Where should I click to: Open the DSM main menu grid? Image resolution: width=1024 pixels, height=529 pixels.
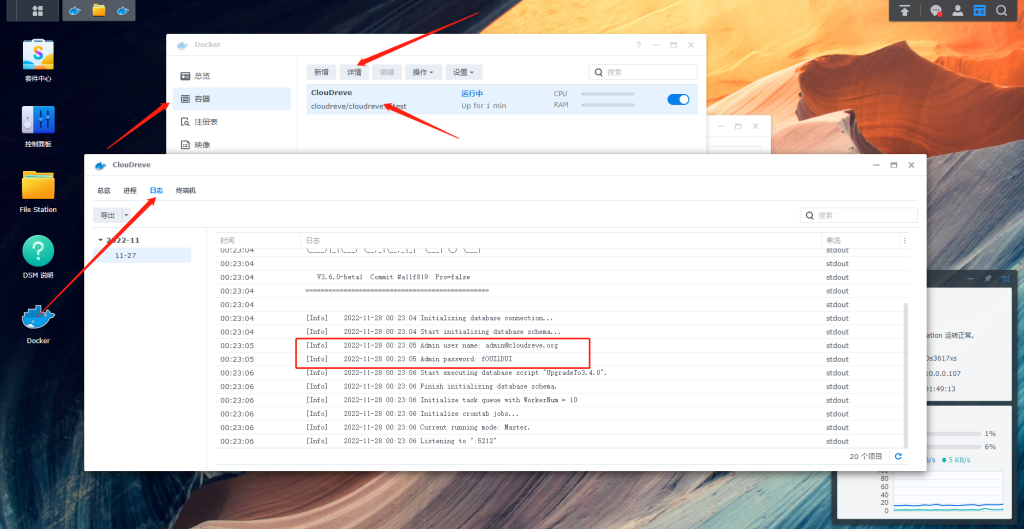(x=37, y=10)
